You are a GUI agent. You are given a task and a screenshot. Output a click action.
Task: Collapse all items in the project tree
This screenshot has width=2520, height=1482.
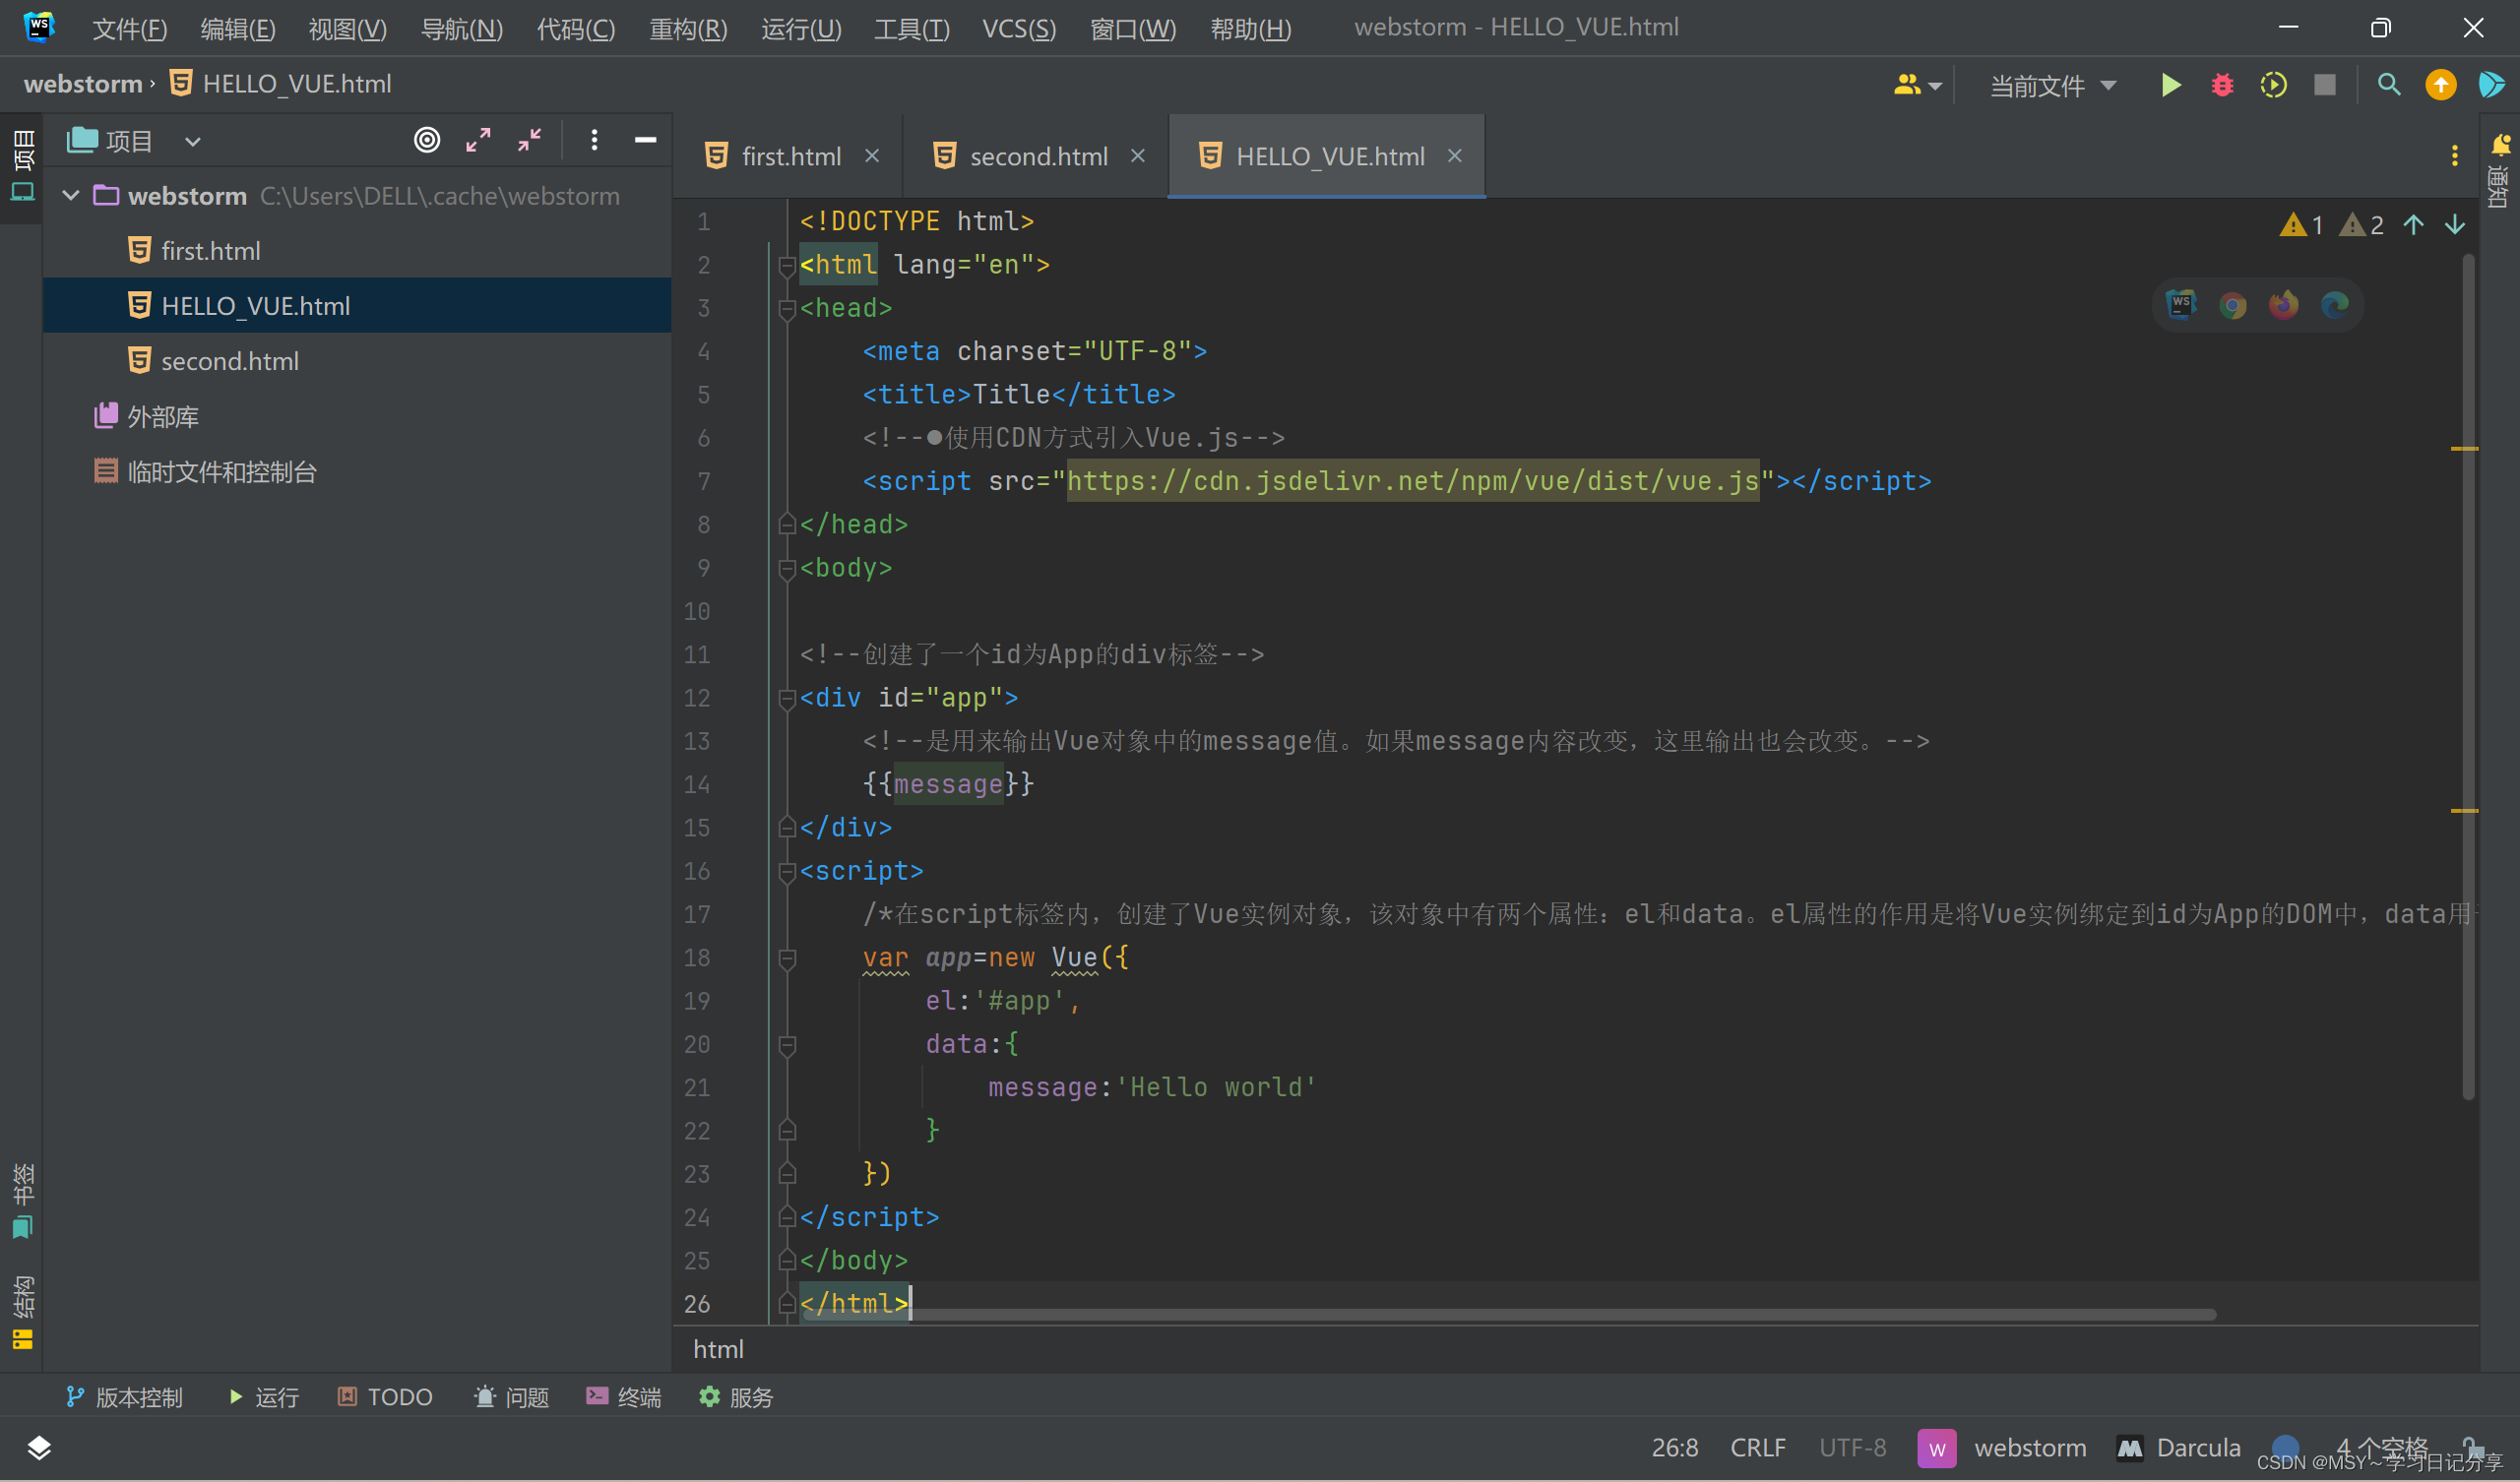[x=529, y=140]
